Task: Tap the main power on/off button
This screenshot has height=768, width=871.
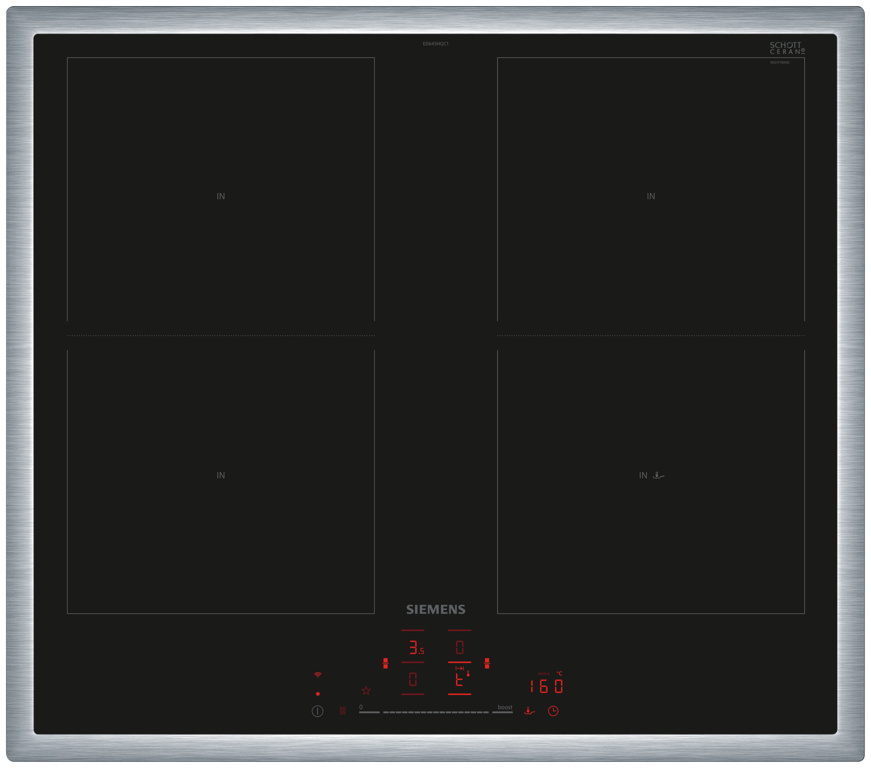Action: [317, 711]
